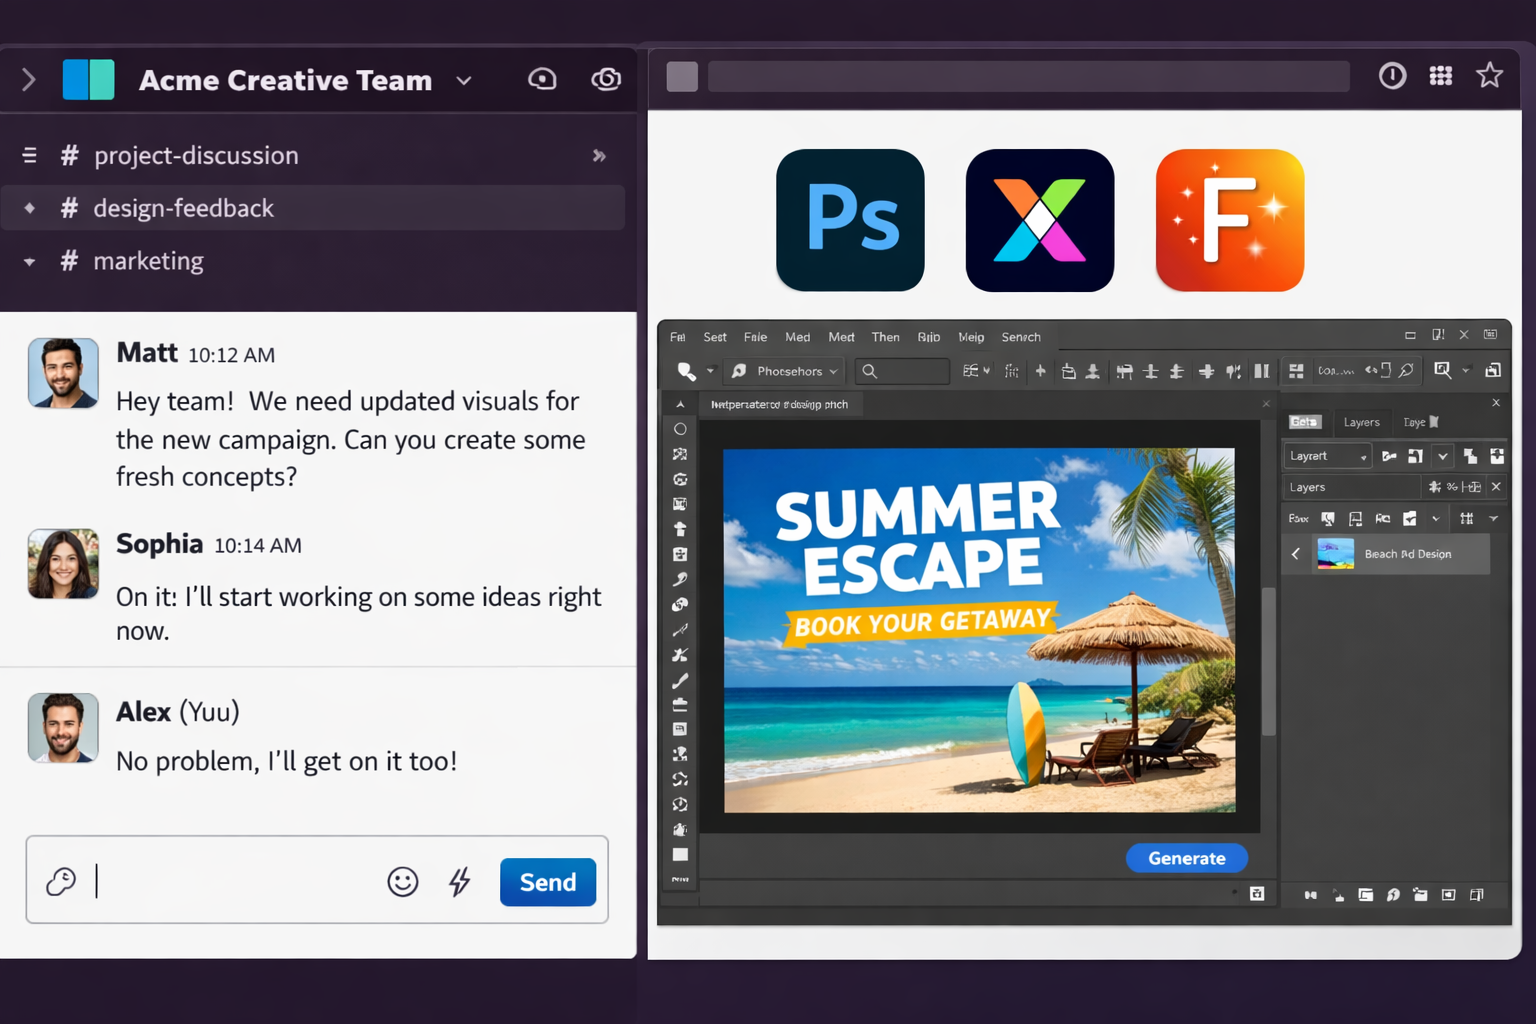Expand the sidebar with the top-left chevron

28,80
